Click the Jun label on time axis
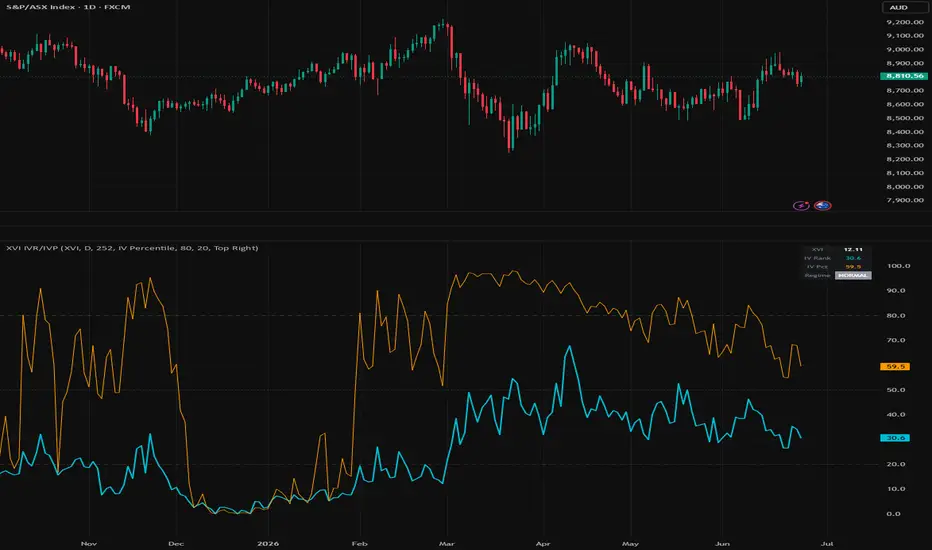Viewport: 932px width, 550px height. [722, 543]
